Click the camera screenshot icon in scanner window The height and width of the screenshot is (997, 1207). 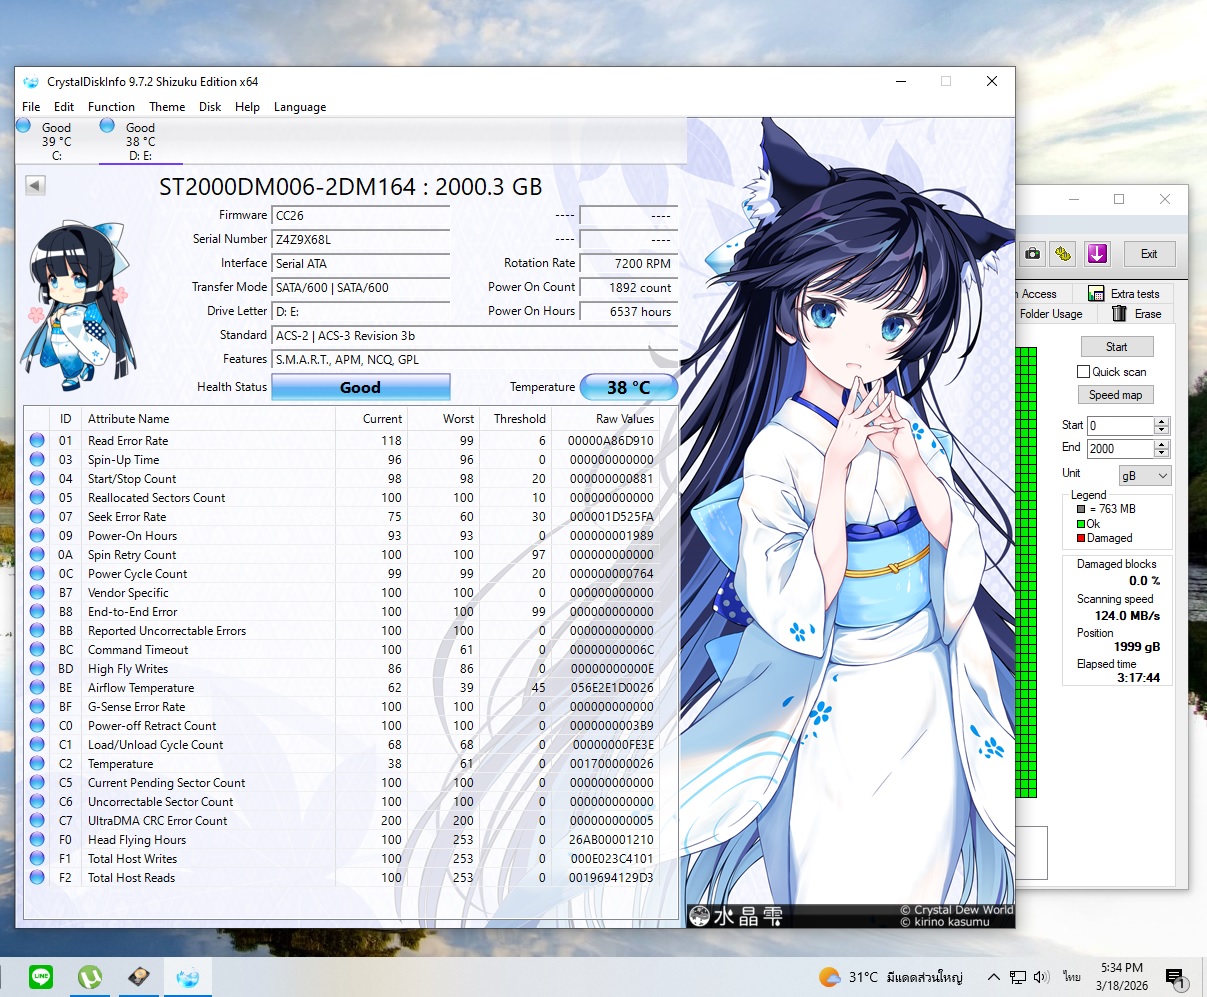1032,254
